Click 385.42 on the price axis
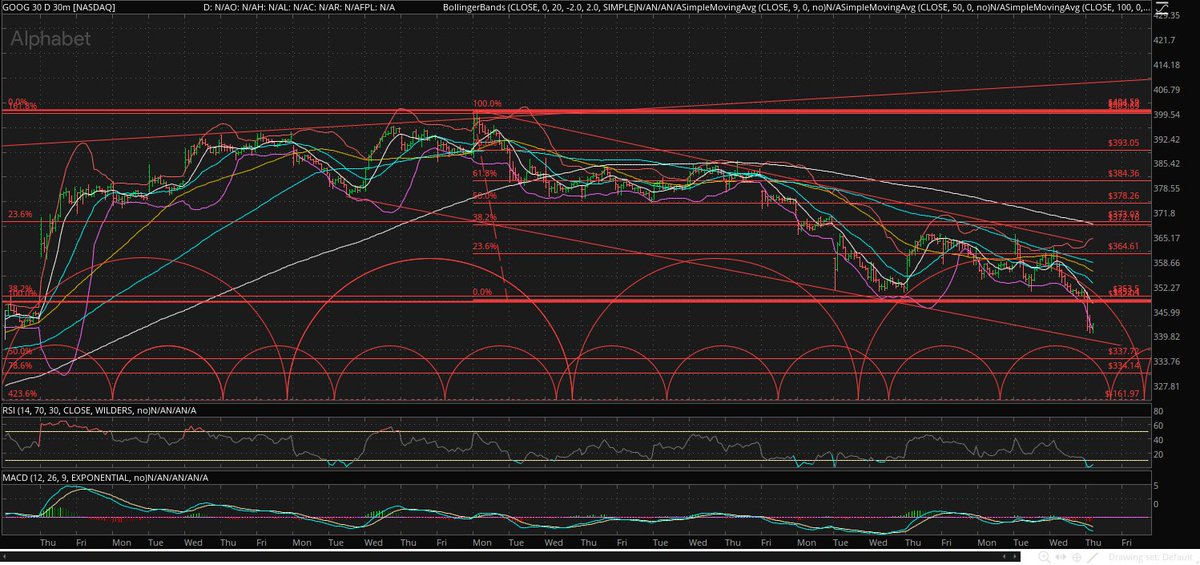 coord(1168,164)
